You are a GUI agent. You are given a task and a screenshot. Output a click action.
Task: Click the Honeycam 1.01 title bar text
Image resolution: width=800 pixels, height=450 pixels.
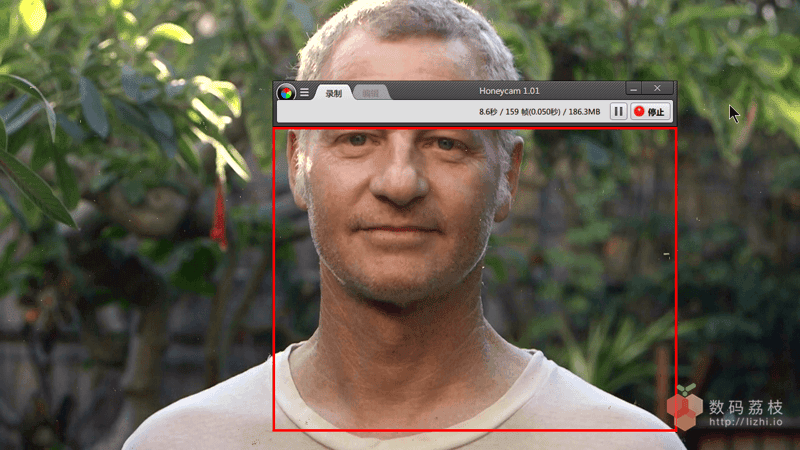[509, 91]
